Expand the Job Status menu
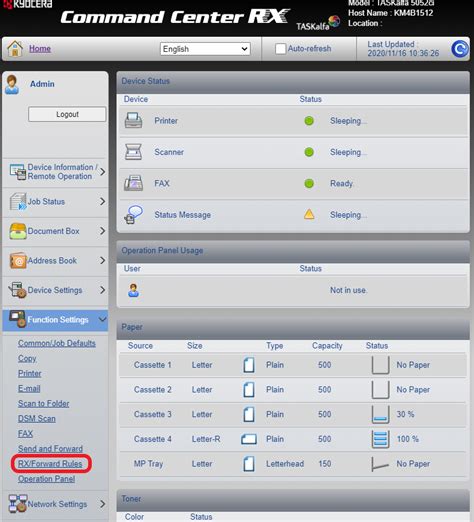 point(55,202)
